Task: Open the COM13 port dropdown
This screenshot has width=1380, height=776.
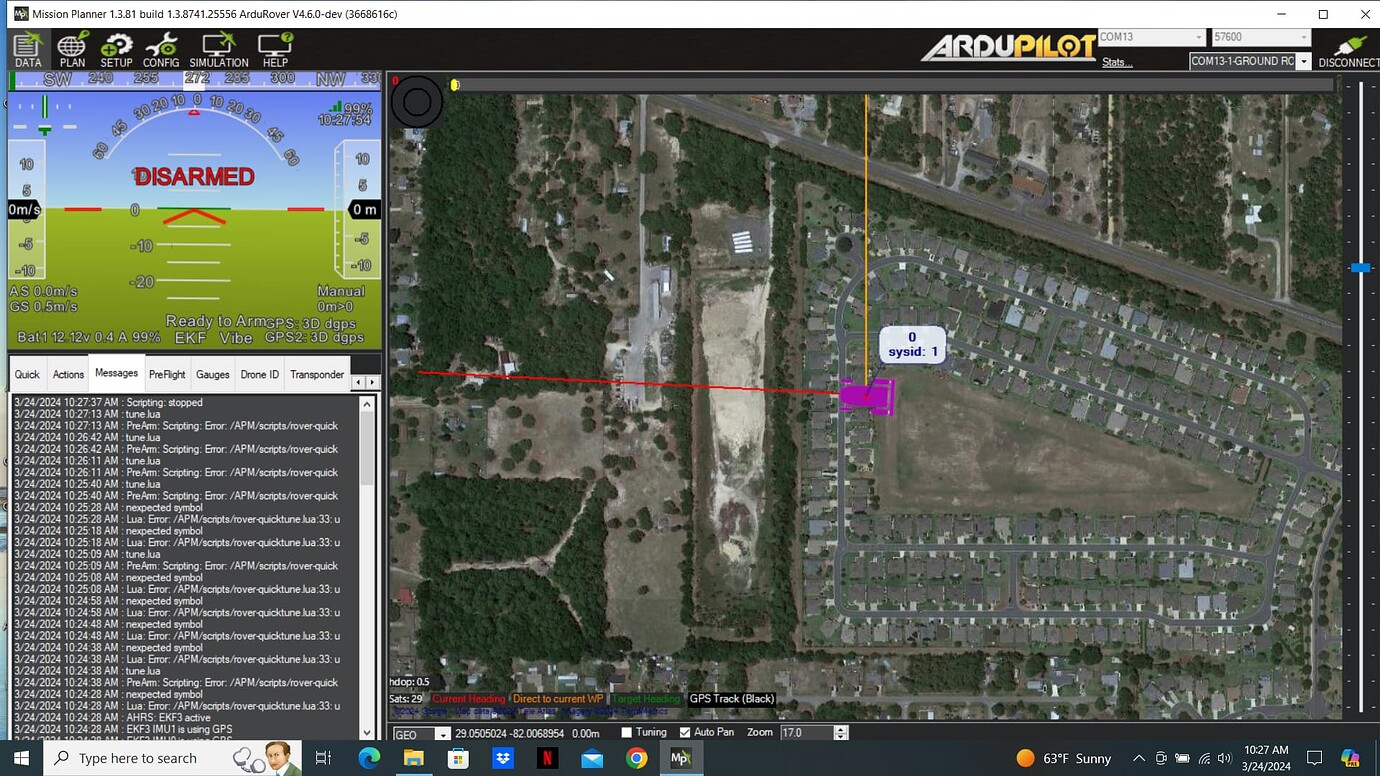Action: click(x=1198, y=36)
